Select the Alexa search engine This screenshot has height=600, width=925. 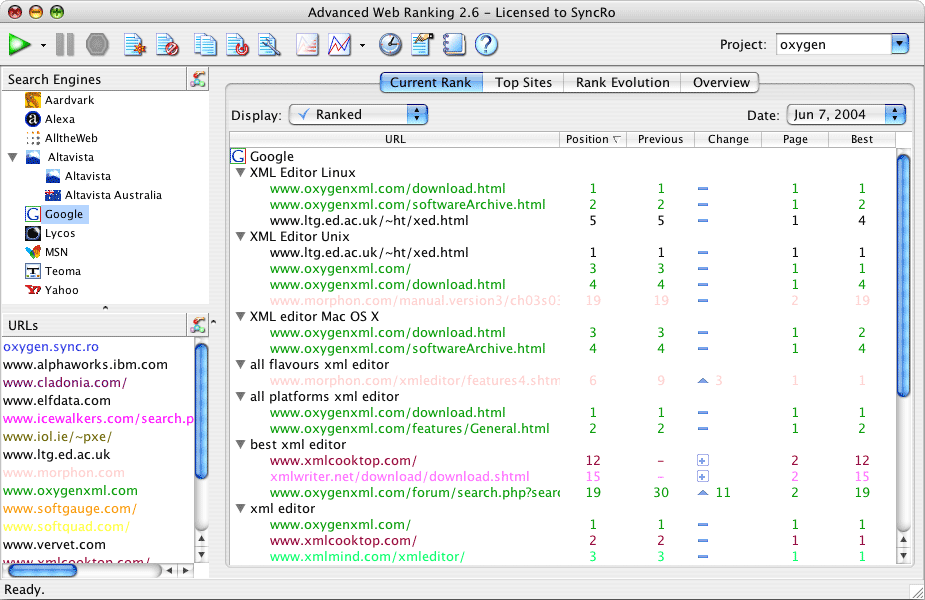pos(50,119)
